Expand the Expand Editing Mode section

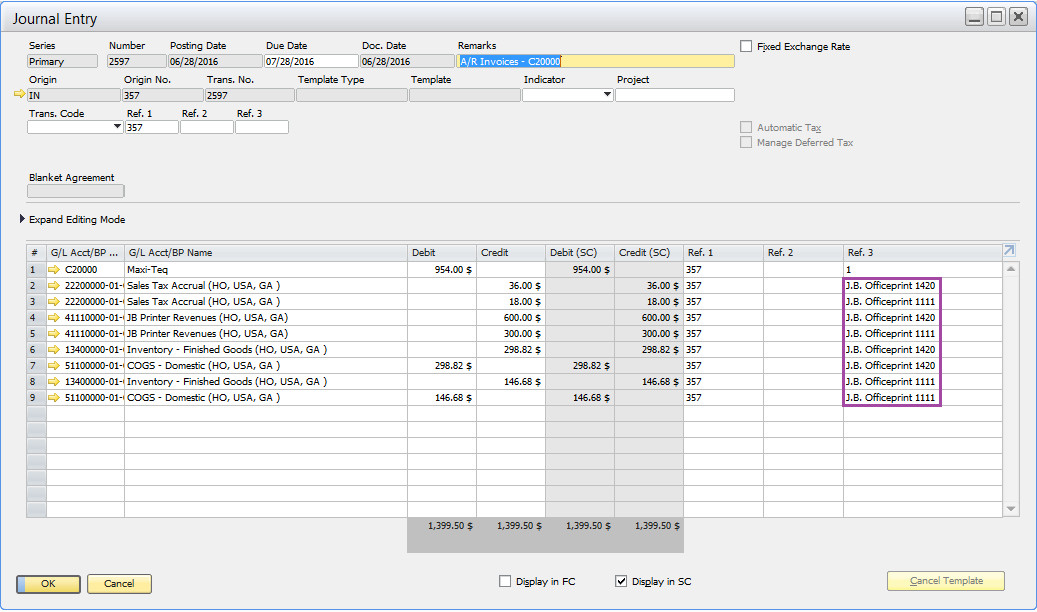[23, 220]
